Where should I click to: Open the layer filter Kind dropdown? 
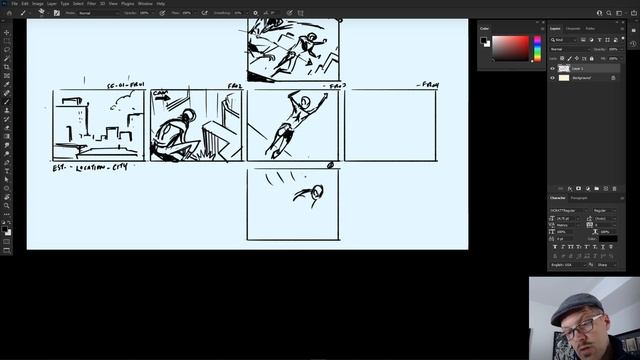point(563,40)
